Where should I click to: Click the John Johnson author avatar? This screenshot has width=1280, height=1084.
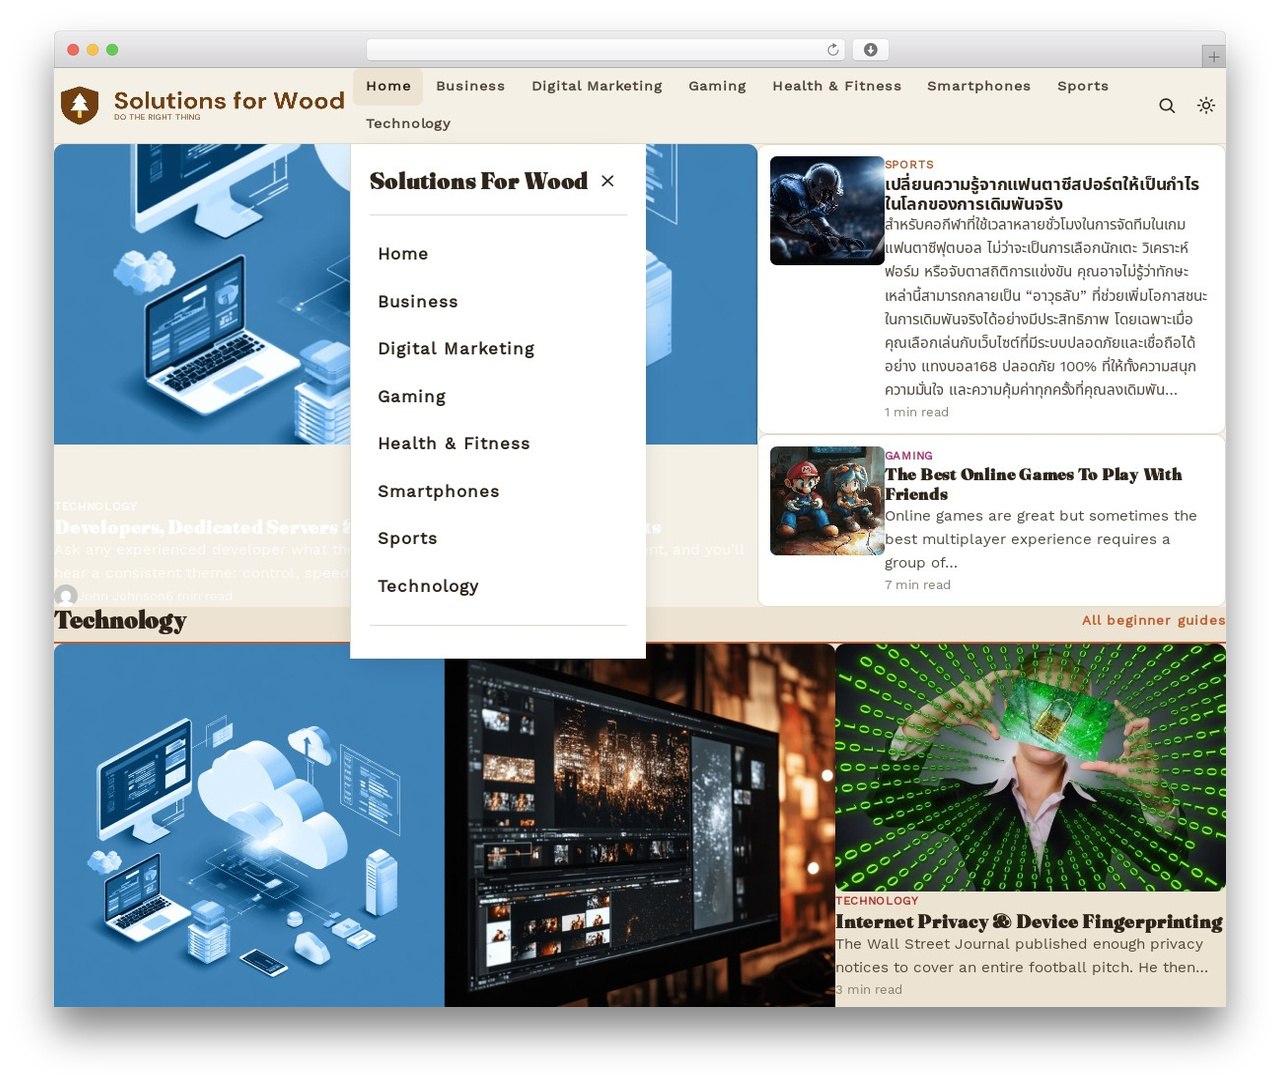66,596
